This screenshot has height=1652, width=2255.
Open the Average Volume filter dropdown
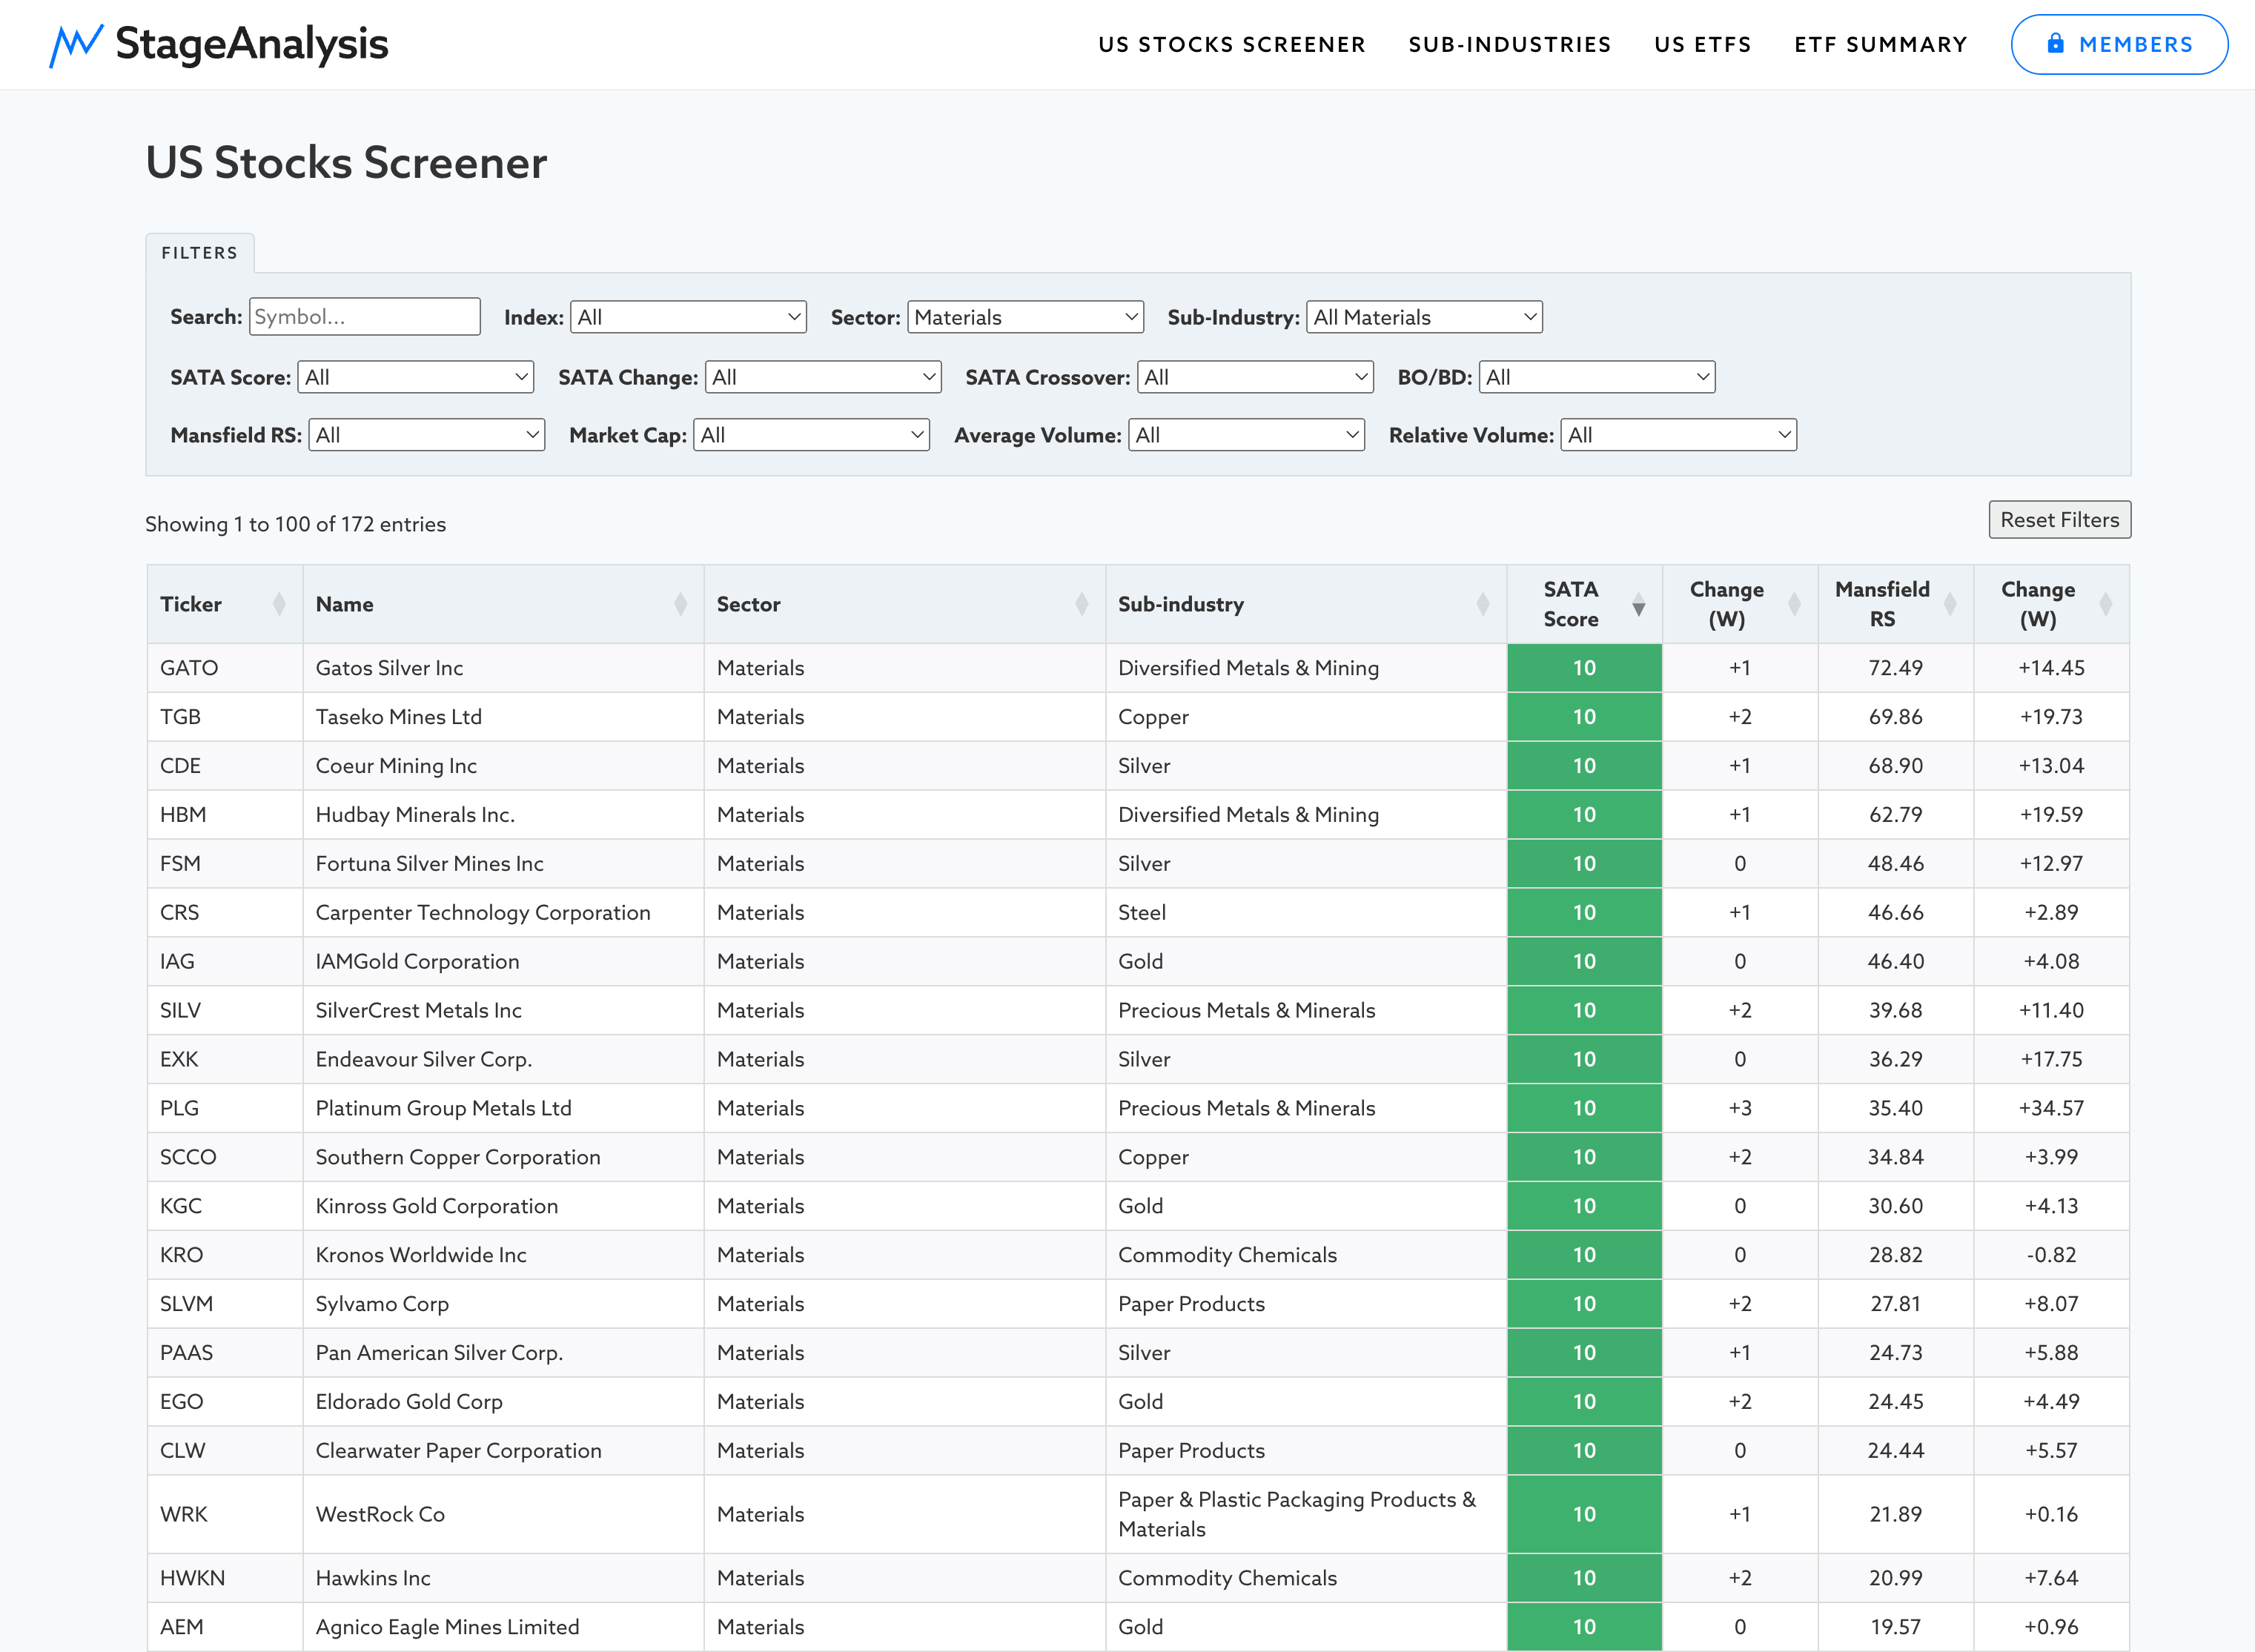[1246, 435]
